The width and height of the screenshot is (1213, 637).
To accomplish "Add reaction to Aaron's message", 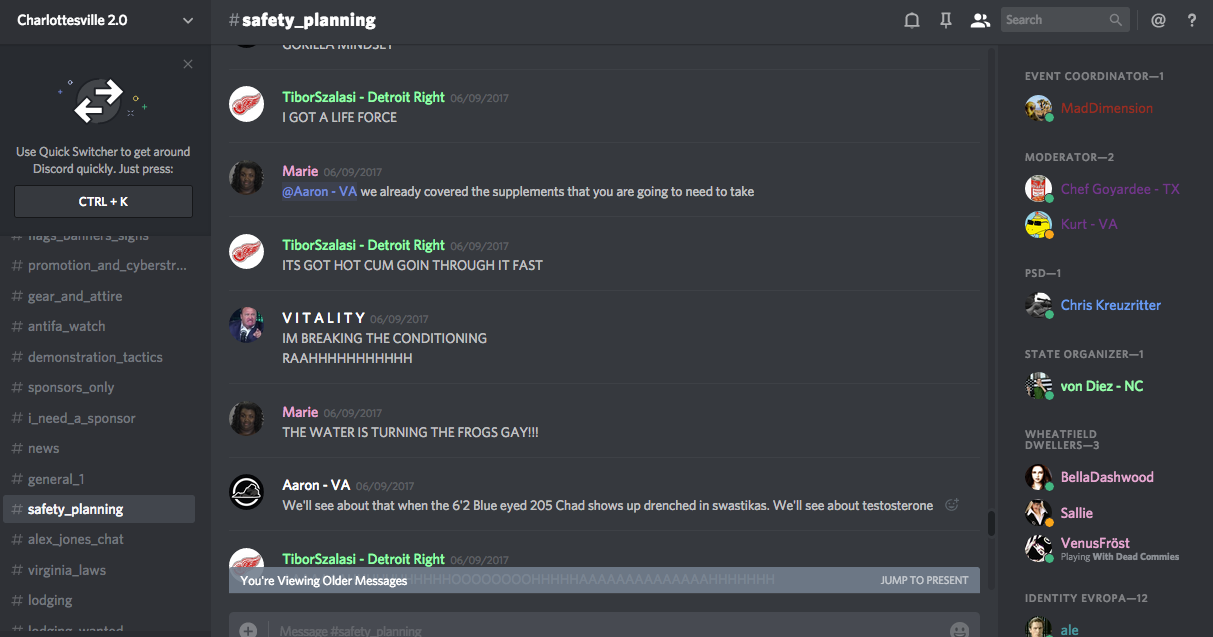I will tap(952, 505).
